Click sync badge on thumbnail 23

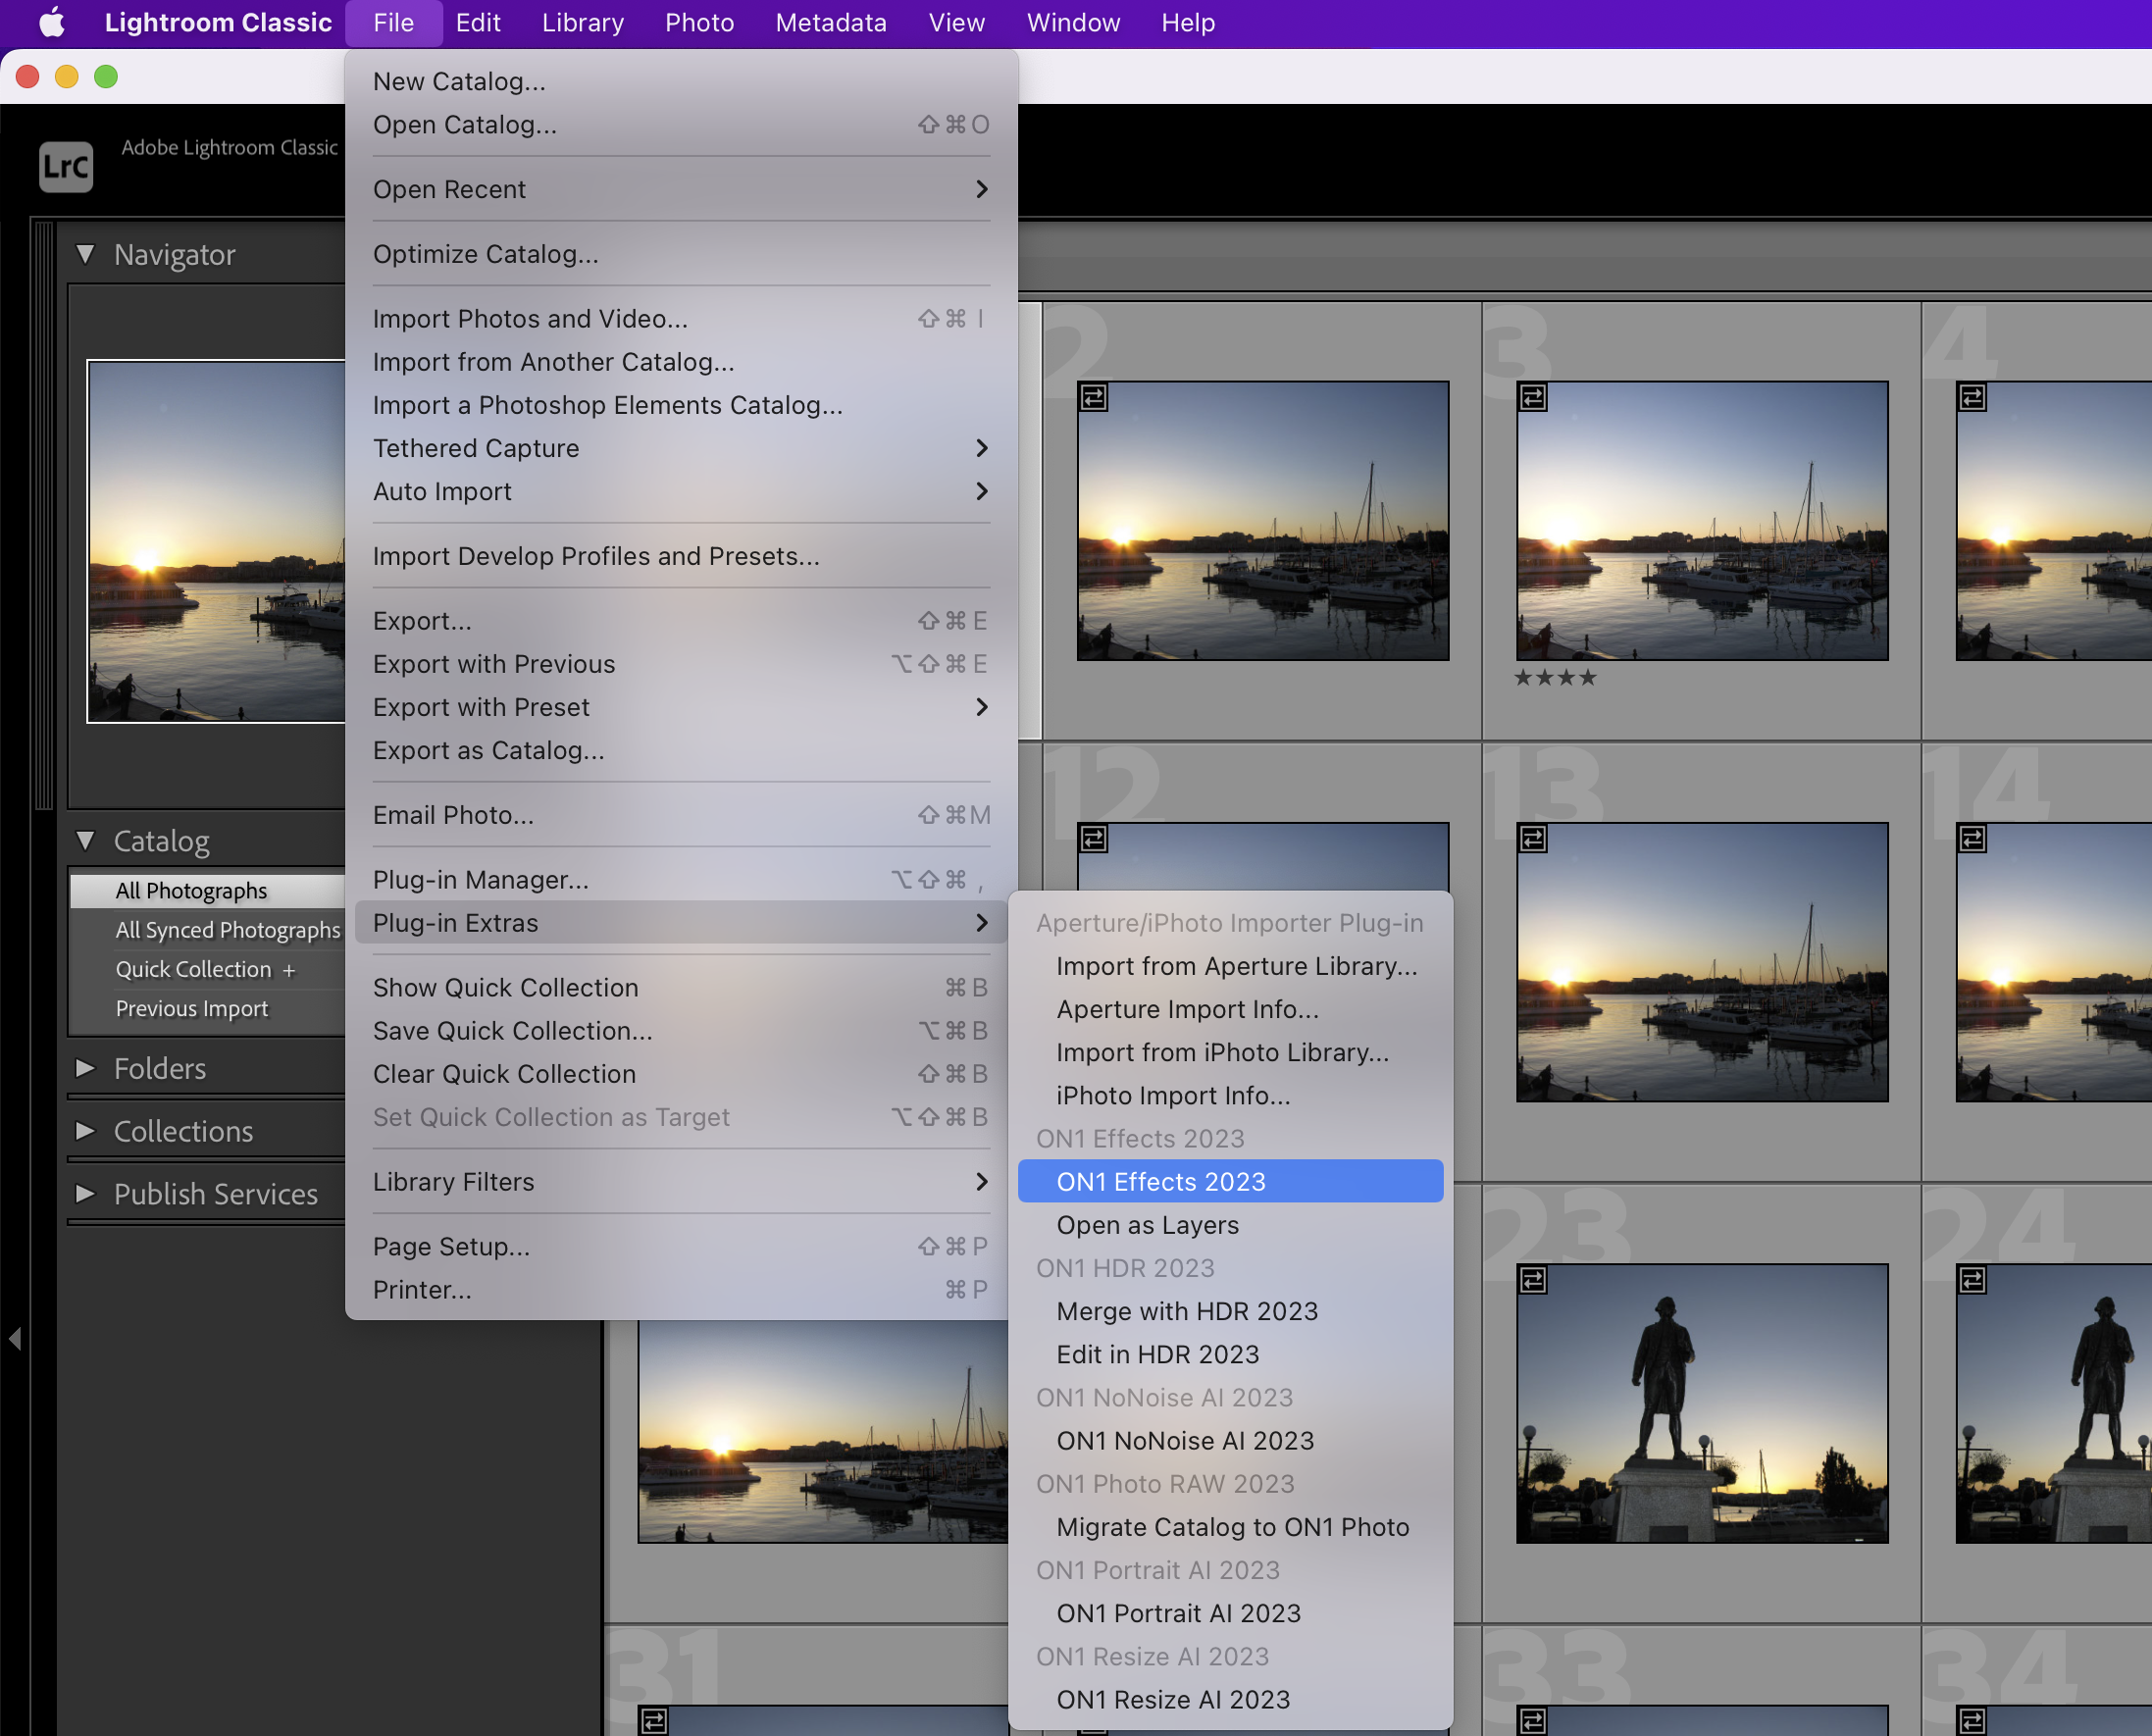tap(1532, 1279)
